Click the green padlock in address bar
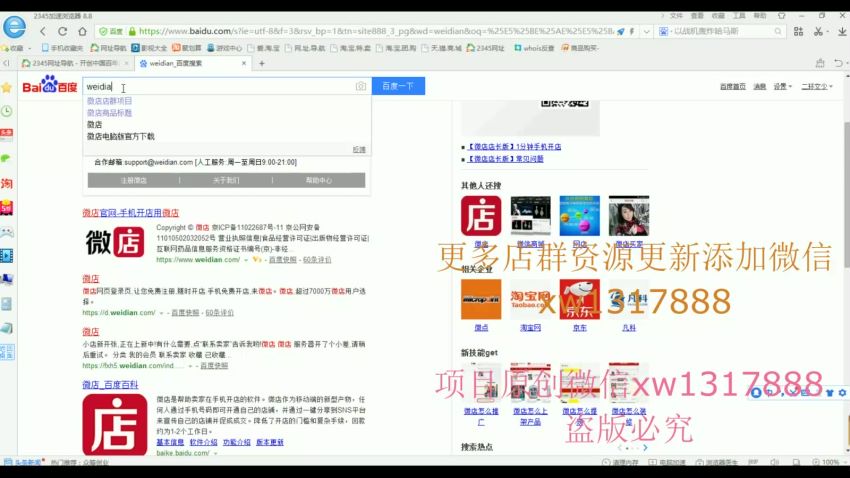This screenshot has height=478, width=850. click(x=132, y=31)
